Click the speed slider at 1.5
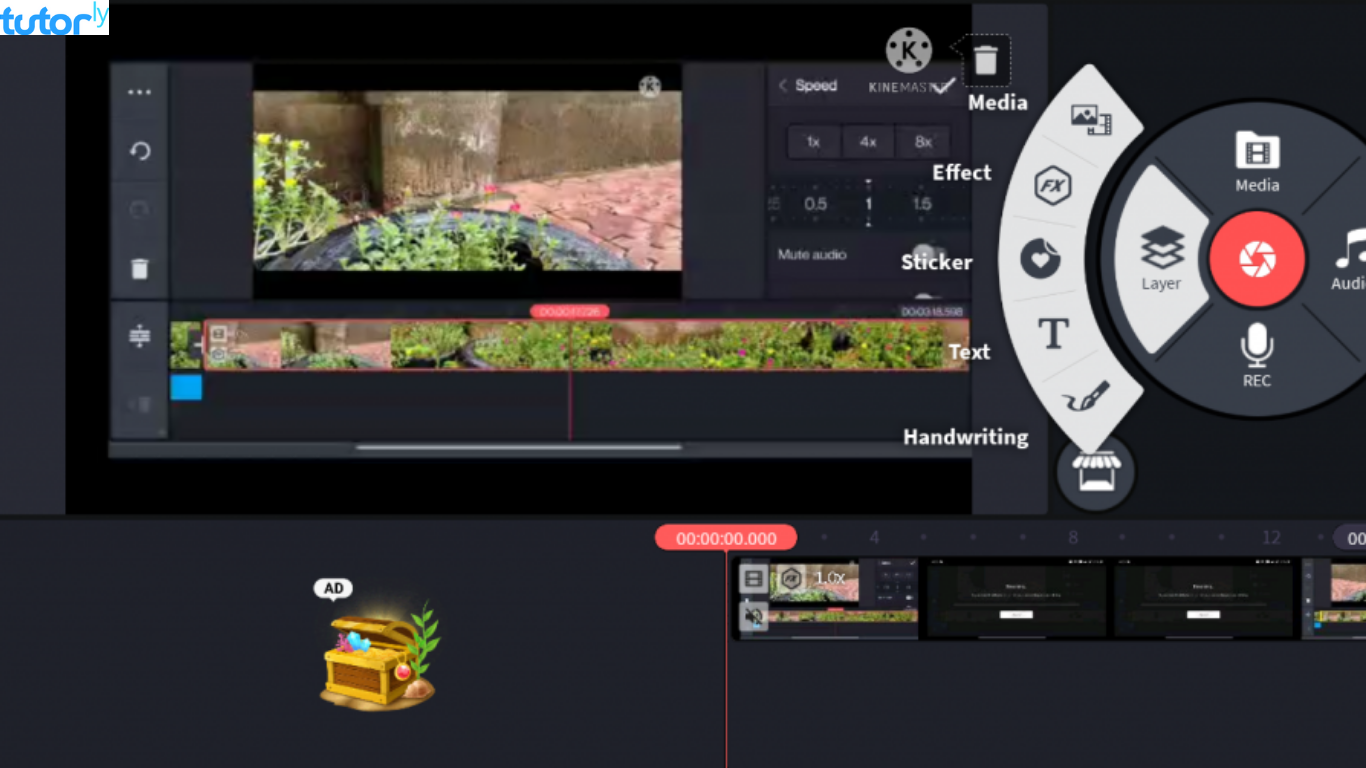1366x768 pixels. click(x=921, y=204)
